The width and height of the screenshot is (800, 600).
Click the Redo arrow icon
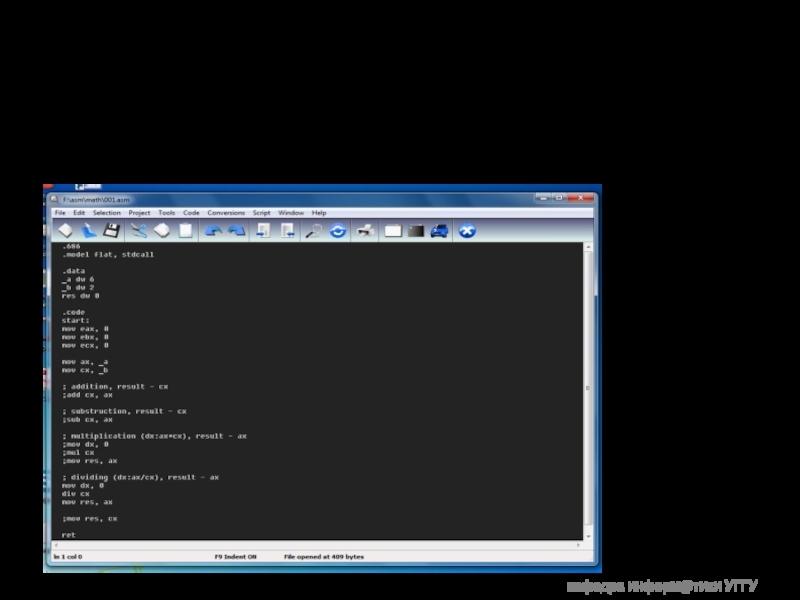(237, 231)
